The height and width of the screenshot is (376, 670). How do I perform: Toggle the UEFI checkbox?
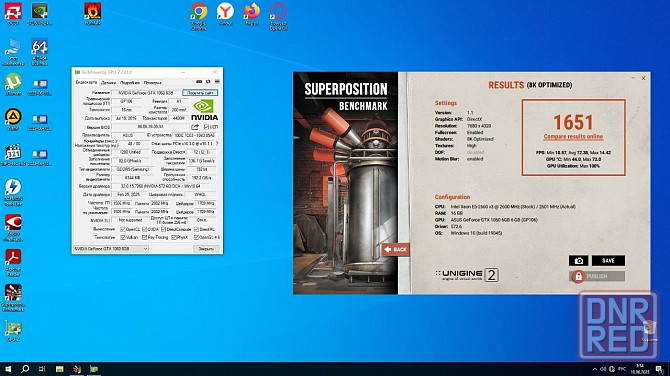(x=206, y=127)
